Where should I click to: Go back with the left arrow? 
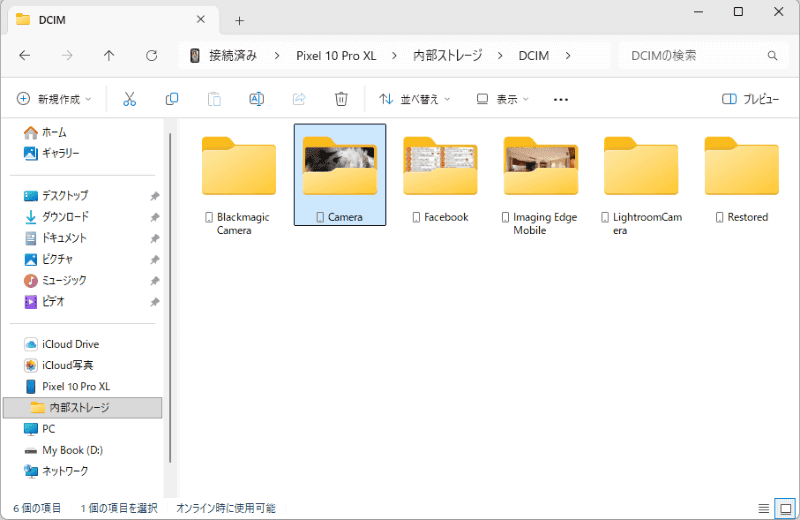(x=24, y=56)
